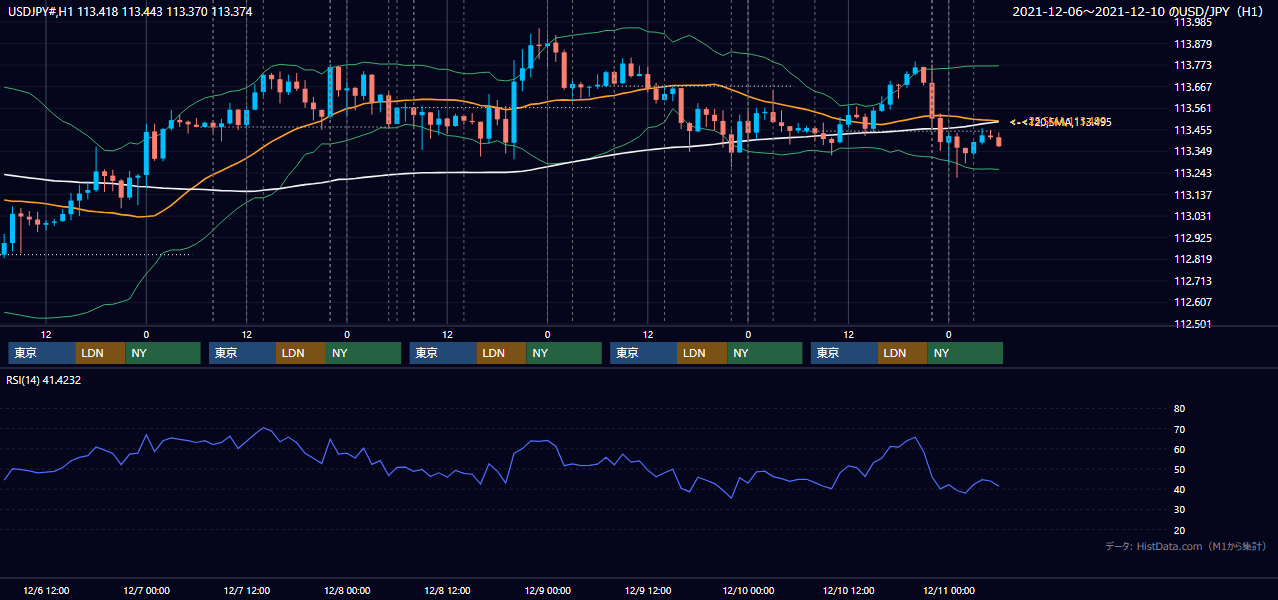The image size is (1278, 600).
Task: Click the third 東京 session box (12/8)
Action: 443,353
